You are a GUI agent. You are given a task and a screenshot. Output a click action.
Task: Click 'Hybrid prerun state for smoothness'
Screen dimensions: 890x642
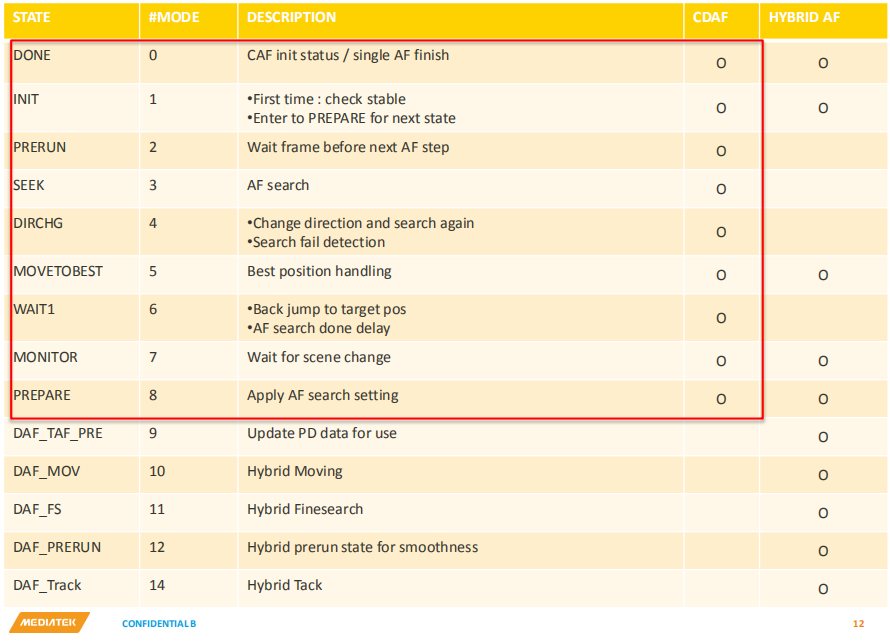click(x=362, y=548)
